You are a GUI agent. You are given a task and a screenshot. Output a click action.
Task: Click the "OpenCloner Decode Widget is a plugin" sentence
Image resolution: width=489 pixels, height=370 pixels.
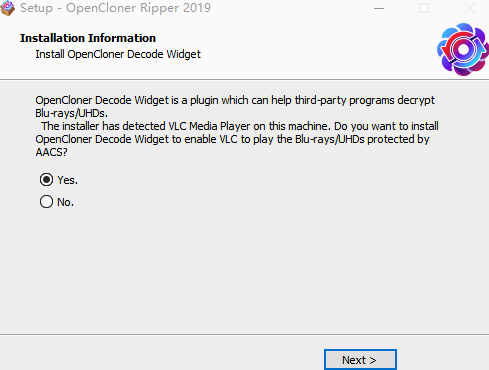235,100
